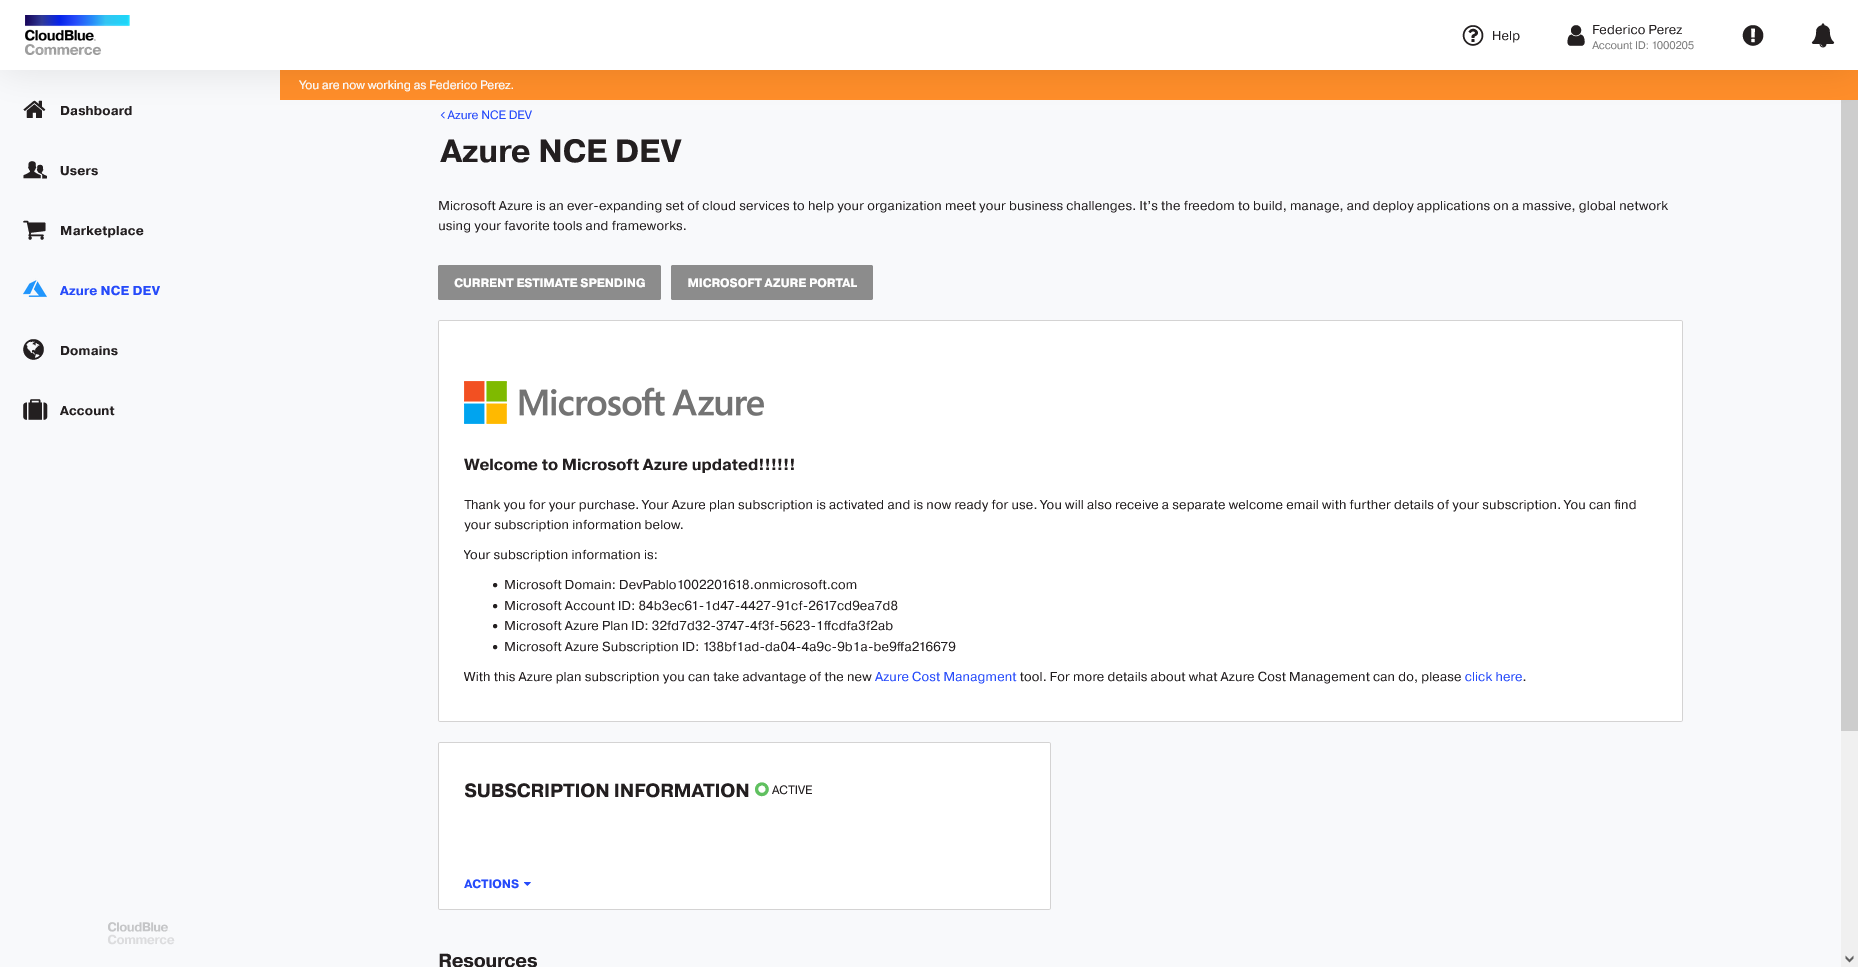
Task: Open the Account sidebar item
Action: [x=87, y=411]
